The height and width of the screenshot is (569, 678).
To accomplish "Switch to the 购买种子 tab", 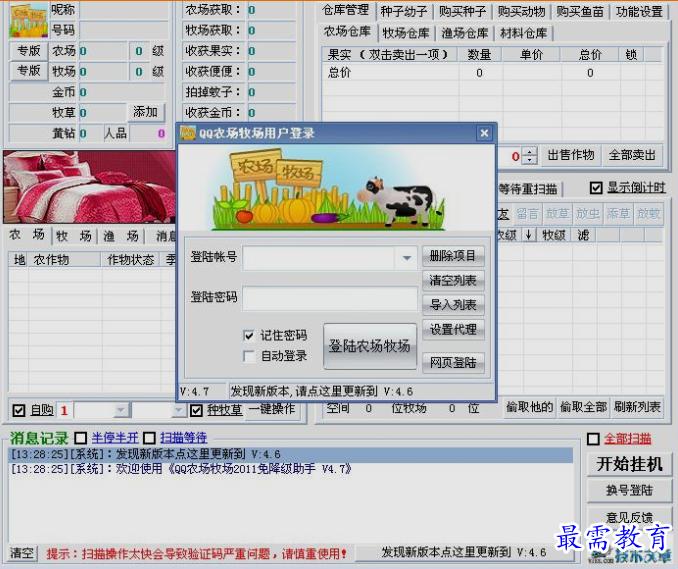I will pos(462,11).
